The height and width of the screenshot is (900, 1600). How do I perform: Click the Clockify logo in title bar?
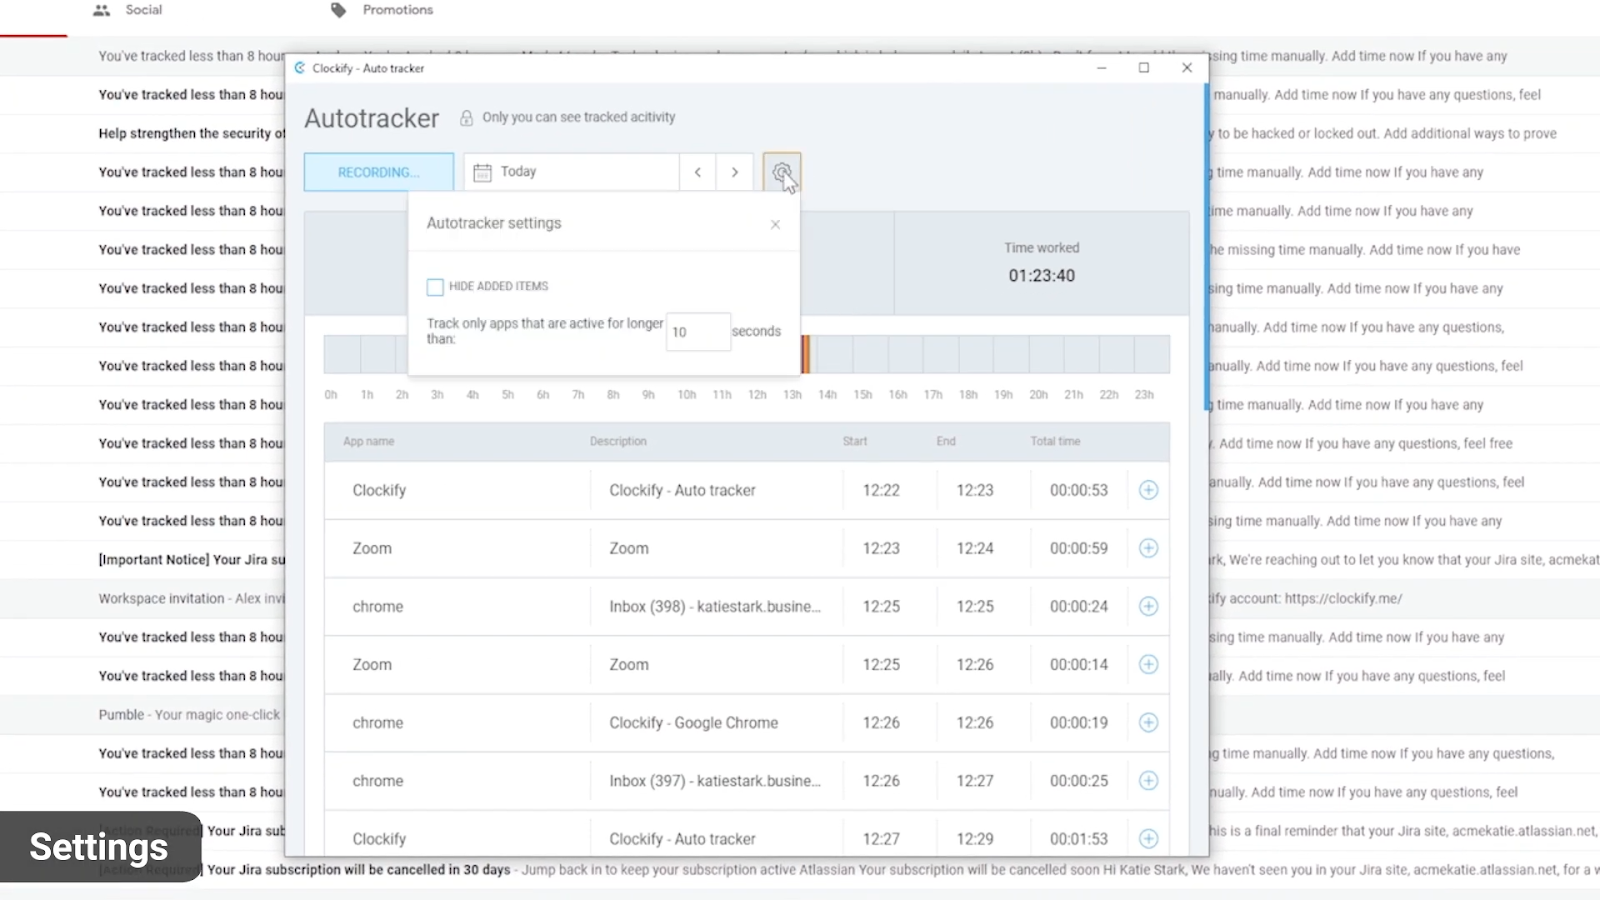tap(300, 68)
